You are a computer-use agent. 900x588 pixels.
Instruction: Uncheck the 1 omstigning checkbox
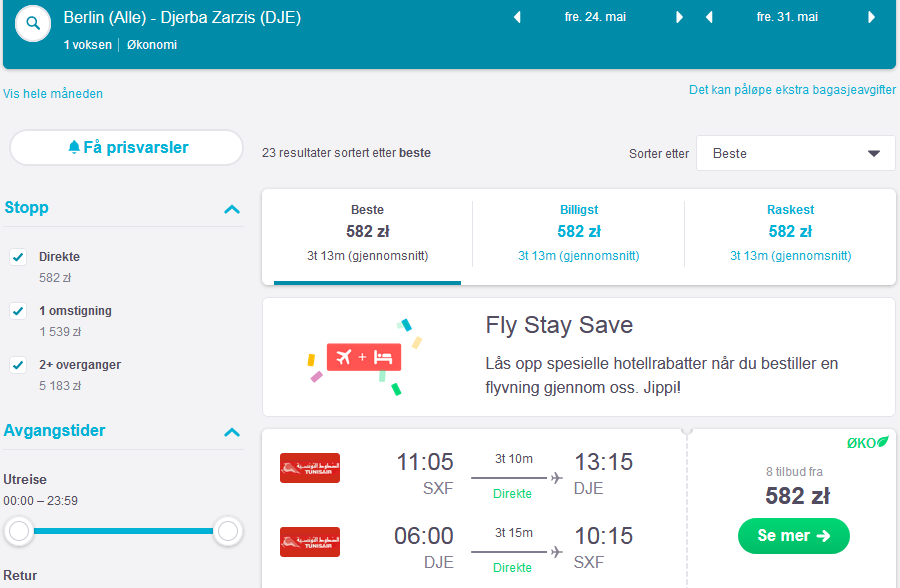pyautogui.click(x=18, y=311)
